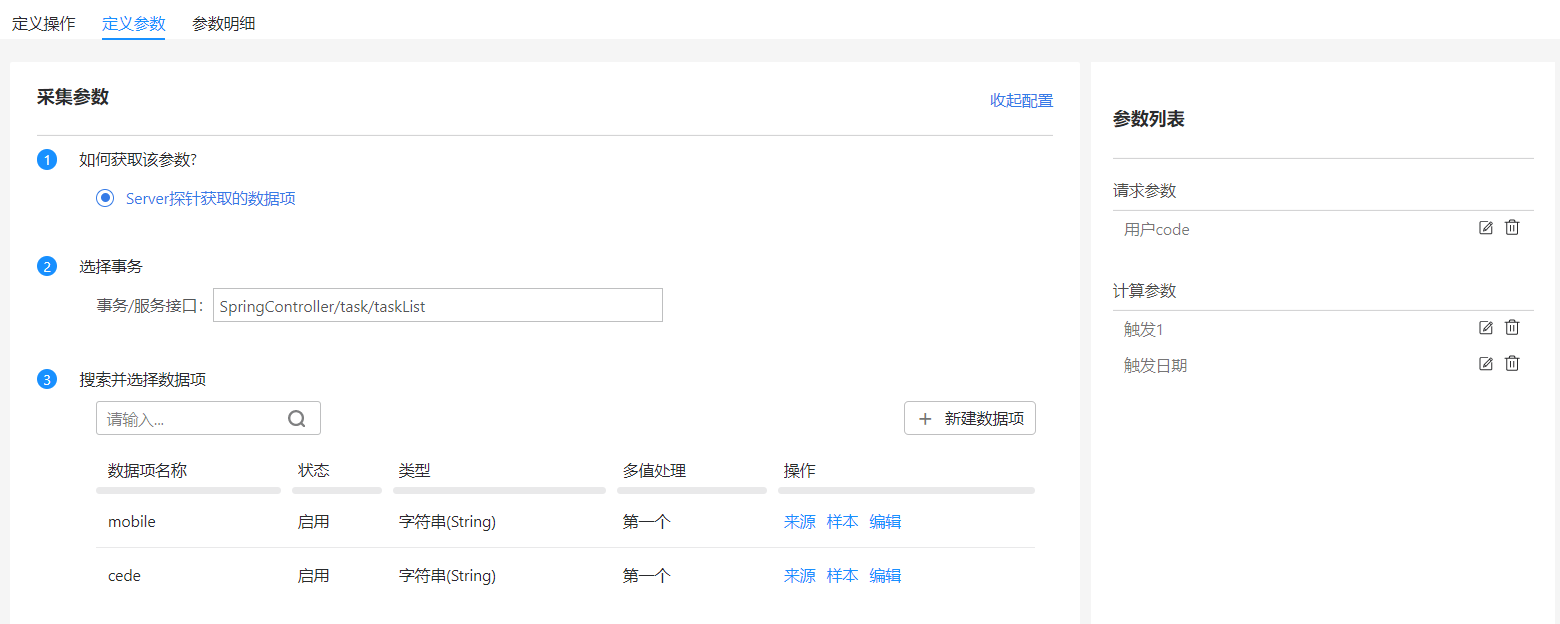
Task: Select Server探针获取的数据项 radio option
Action: 105,198
